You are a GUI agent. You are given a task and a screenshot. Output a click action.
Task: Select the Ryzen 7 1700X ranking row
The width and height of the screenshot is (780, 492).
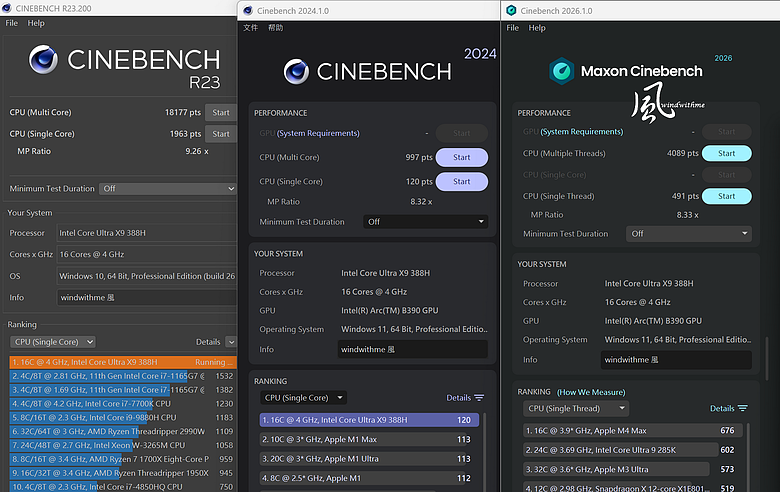[x=123, y=459]
